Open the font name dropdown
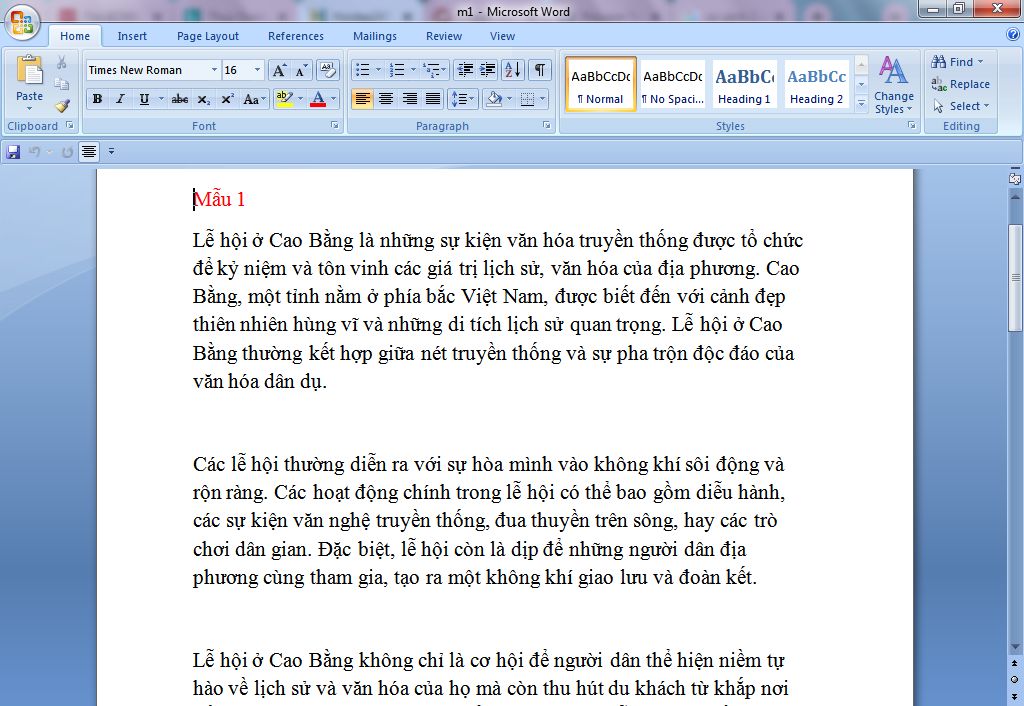The width and height of the screenshot is (1024, 706). point(214,70)
